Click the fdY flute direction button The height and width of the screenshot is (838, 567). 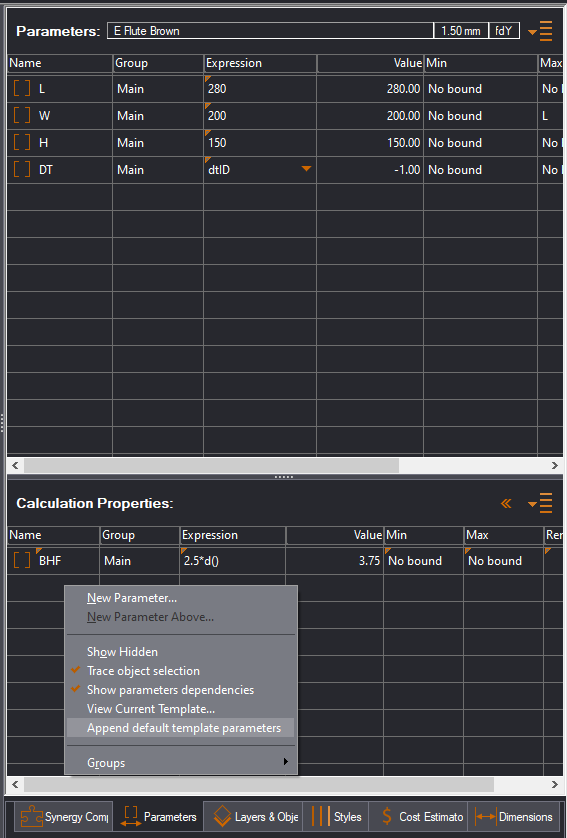504,31
